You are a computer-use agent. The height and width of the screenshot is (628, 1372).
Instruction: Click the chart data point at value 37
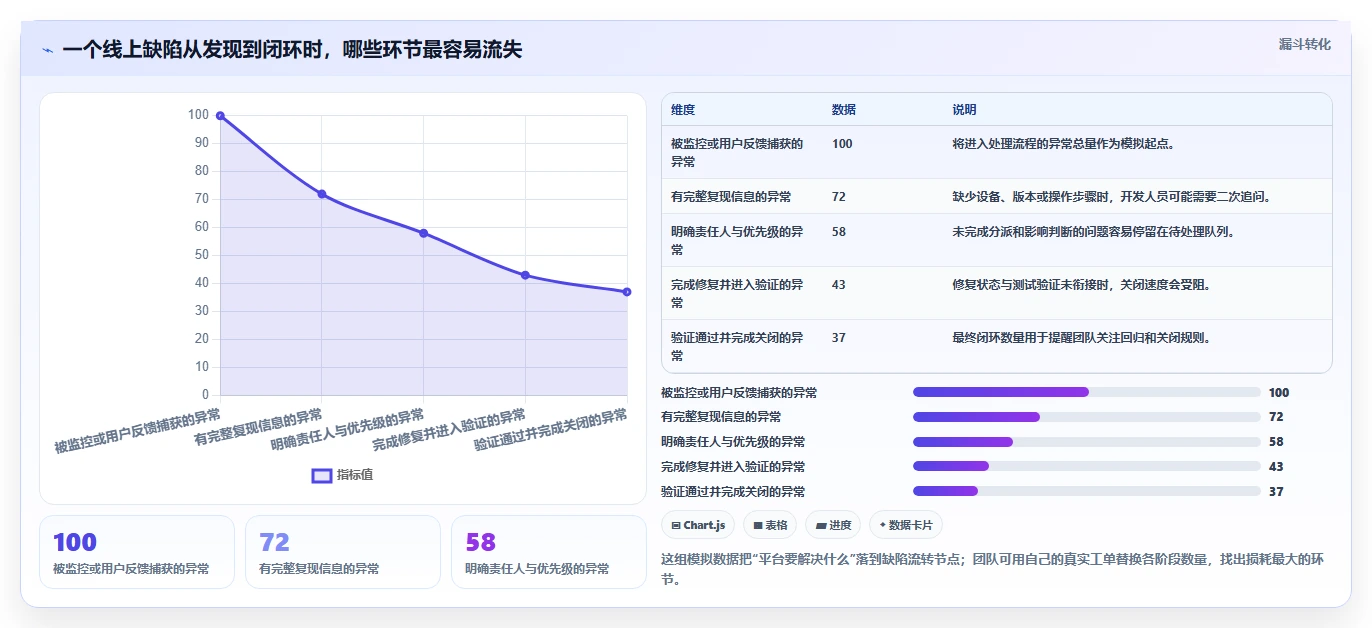(627, 292)
